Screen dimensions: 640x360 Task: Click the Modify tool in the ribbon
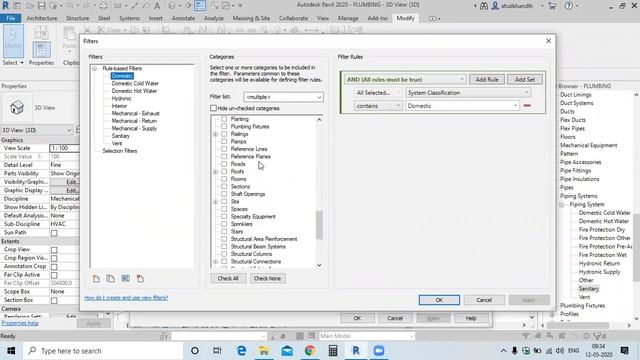(x=13, y=41)
